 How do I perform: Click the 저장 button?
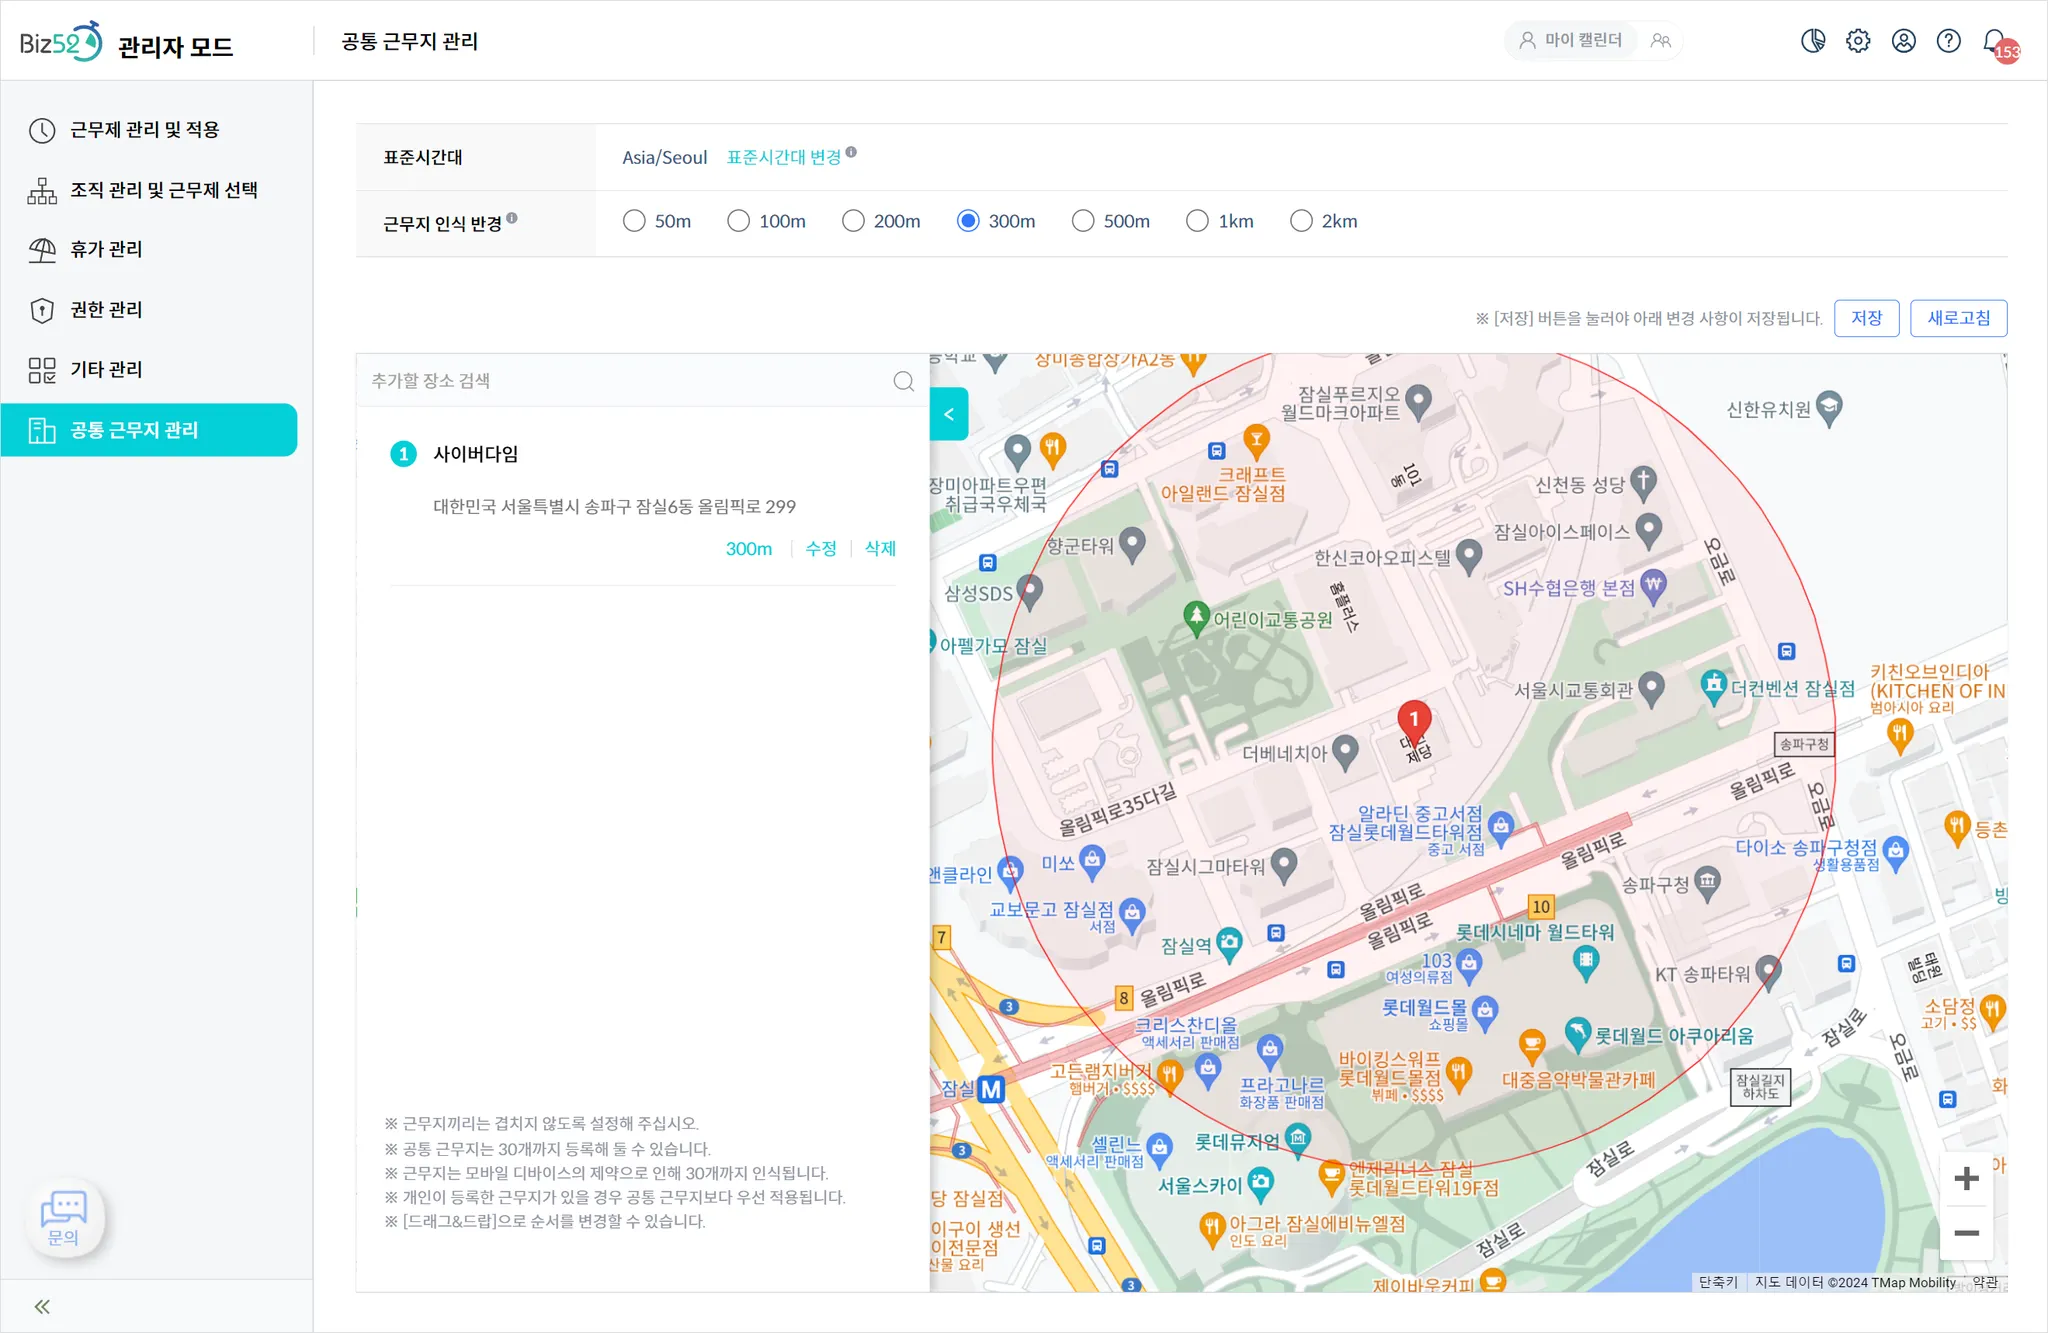click(x=1866, y=318)
